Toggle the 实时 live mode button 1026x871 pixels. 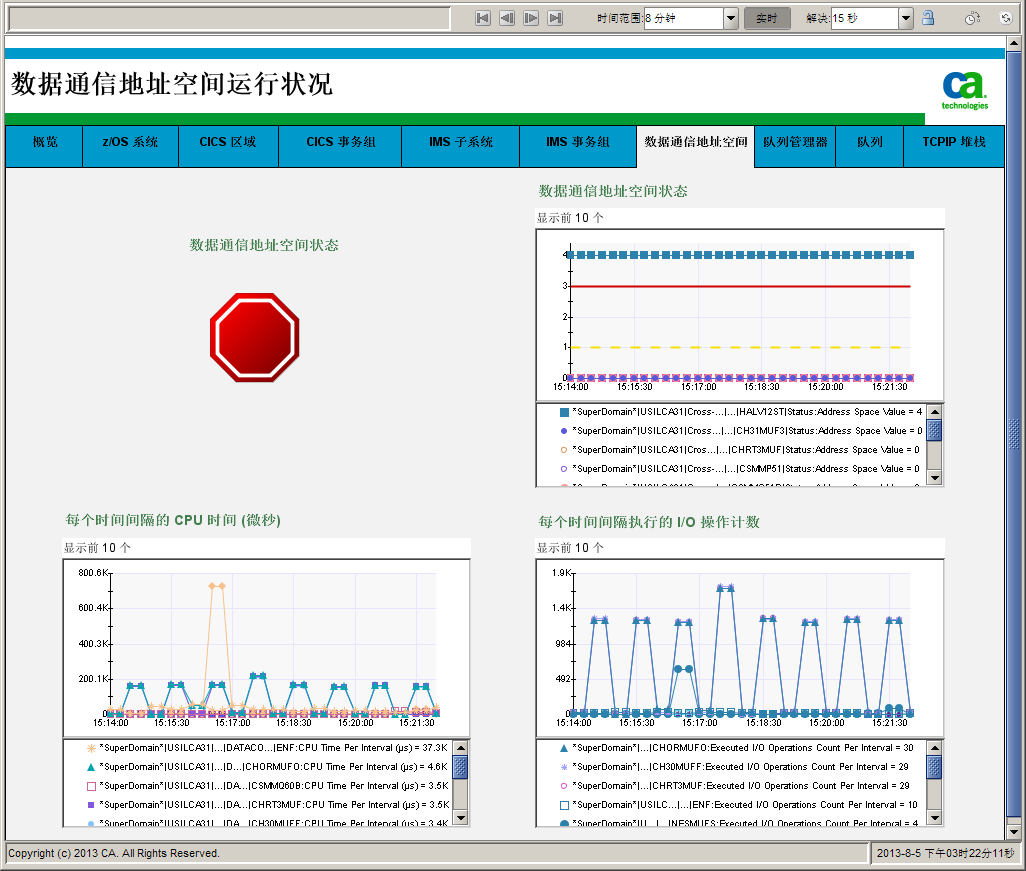pos(767,18)
